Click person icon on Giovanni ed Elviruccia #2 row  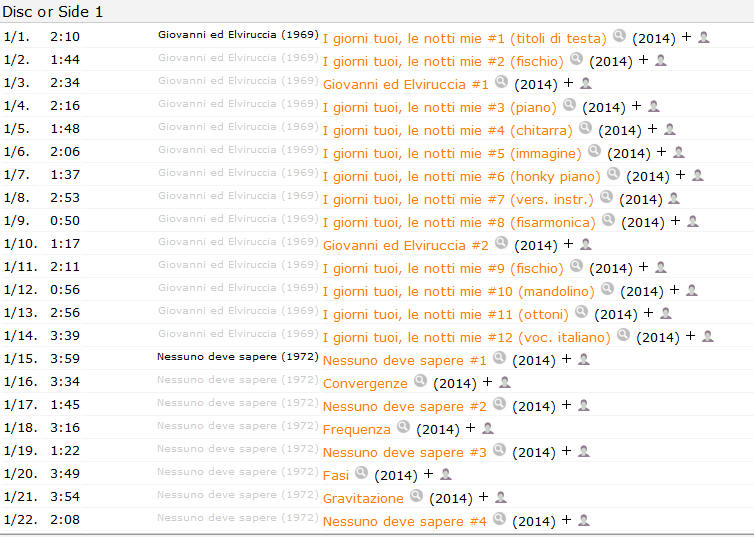pyautogui.click(x=585, y=244)
